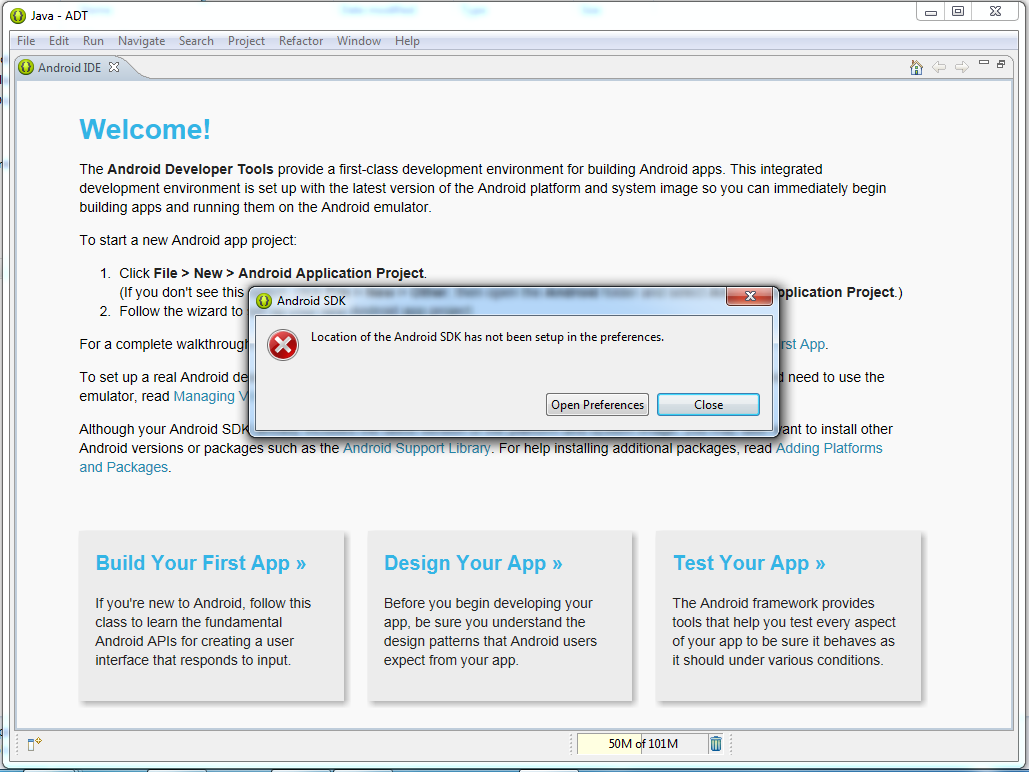Open the Run menu

click(93, 41)
